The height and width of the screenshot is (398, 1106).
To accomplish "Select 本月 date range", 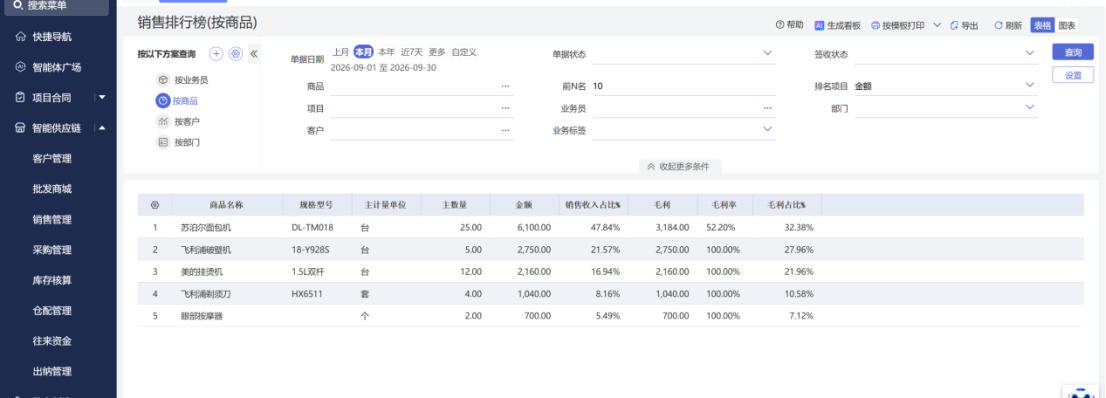I will pos(363,52).
